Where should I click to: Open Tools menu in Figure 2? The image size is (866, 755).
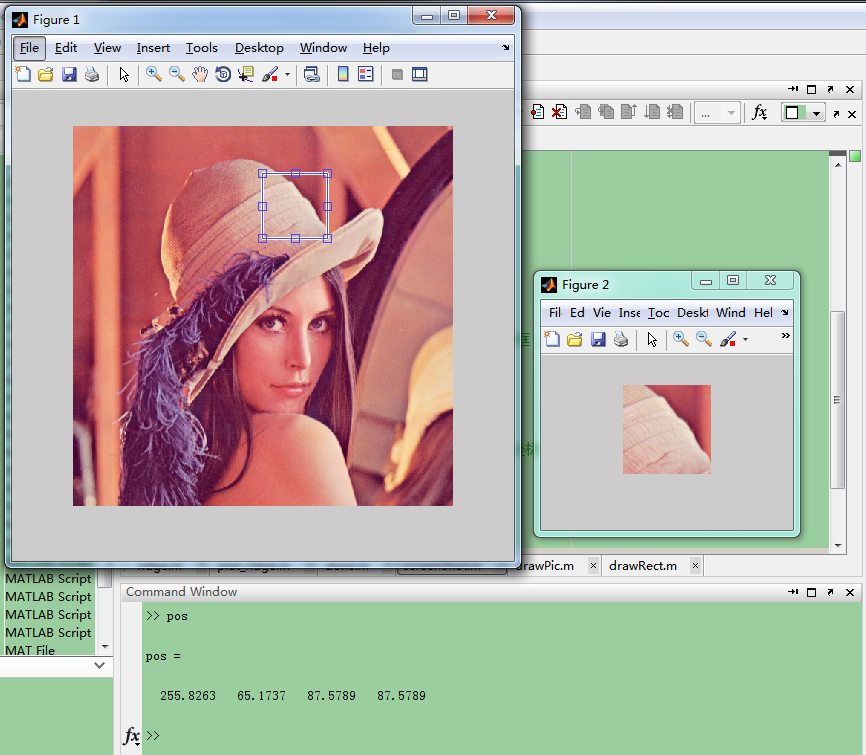pos(658,313)
